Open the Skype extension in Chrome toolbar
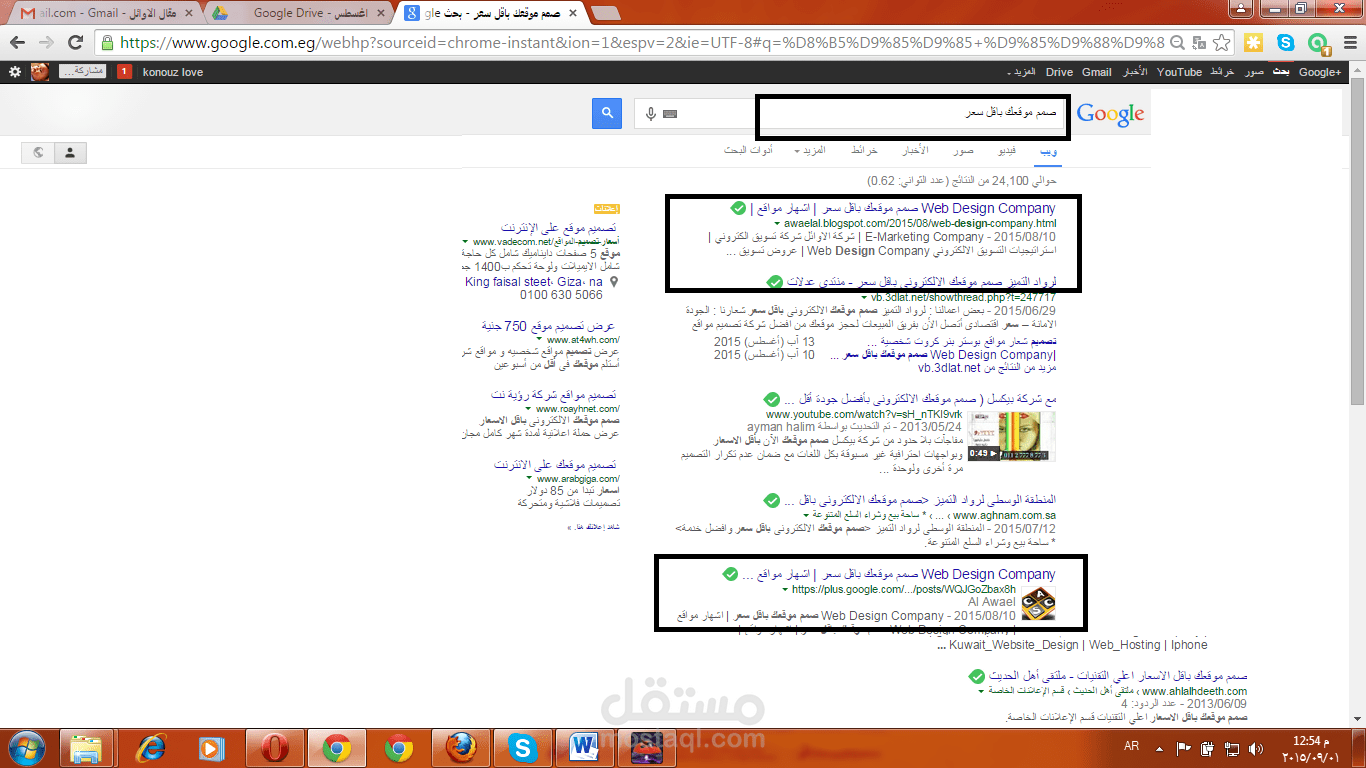This screenshot has width=1366, height=768. click(x=1286, y=42)
